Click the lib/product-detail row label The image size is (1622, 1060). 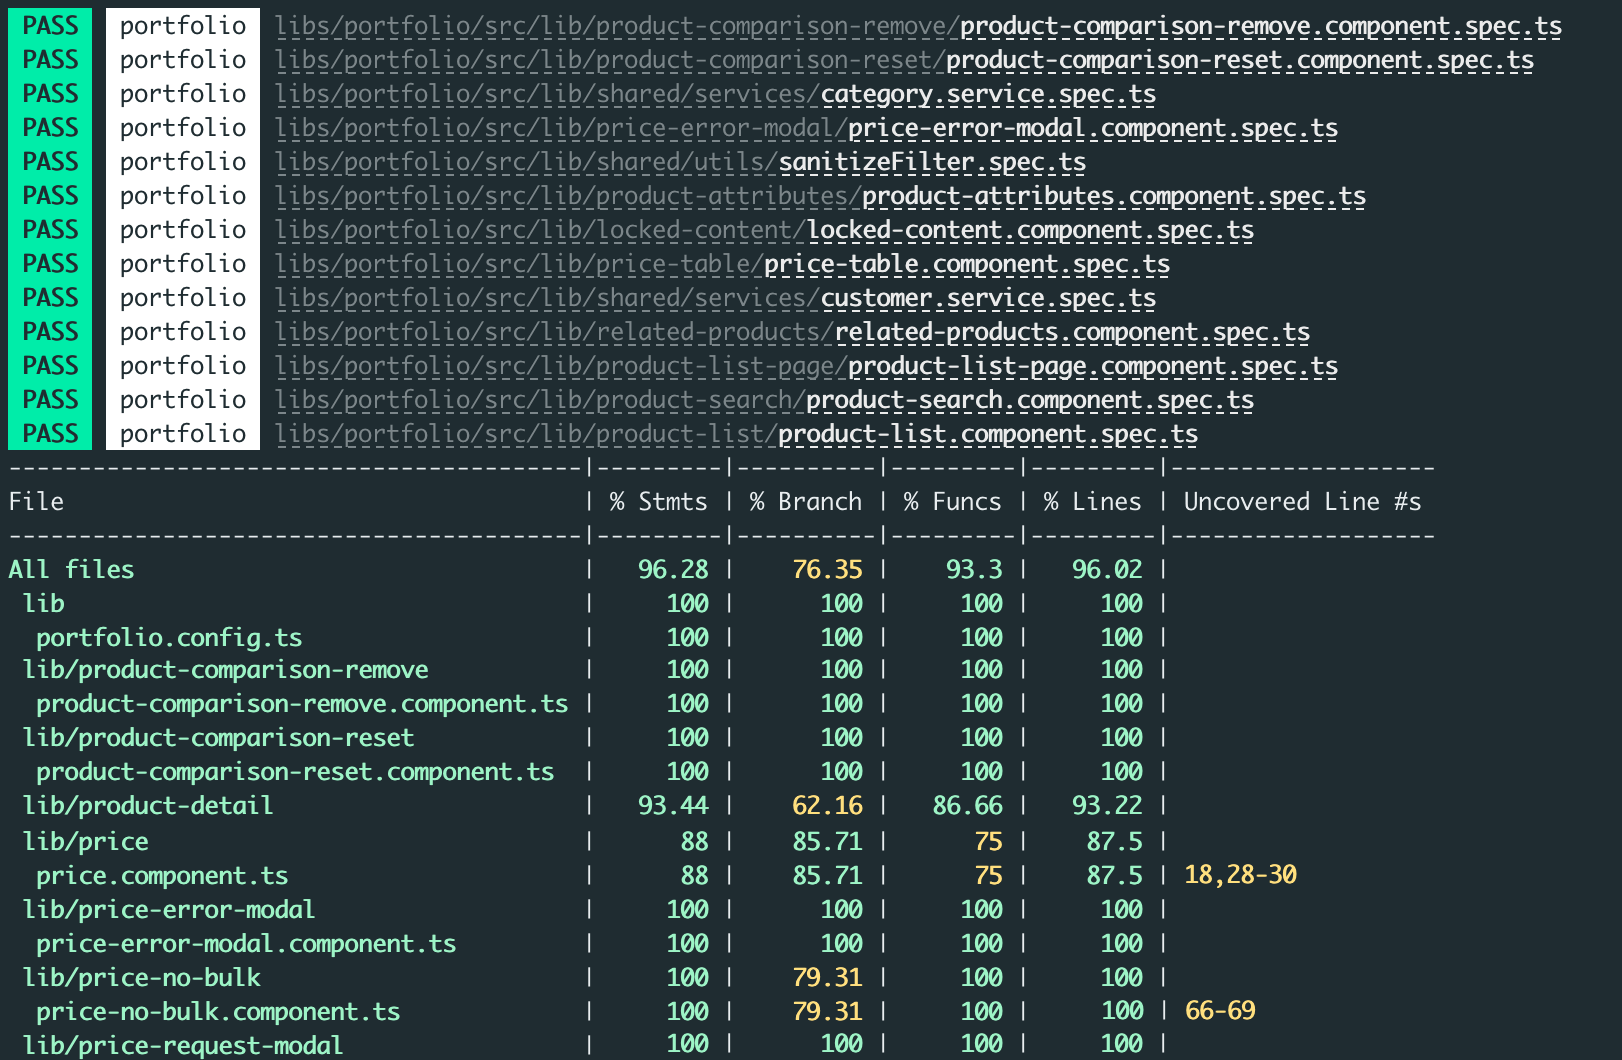click(x=148, y=806)
